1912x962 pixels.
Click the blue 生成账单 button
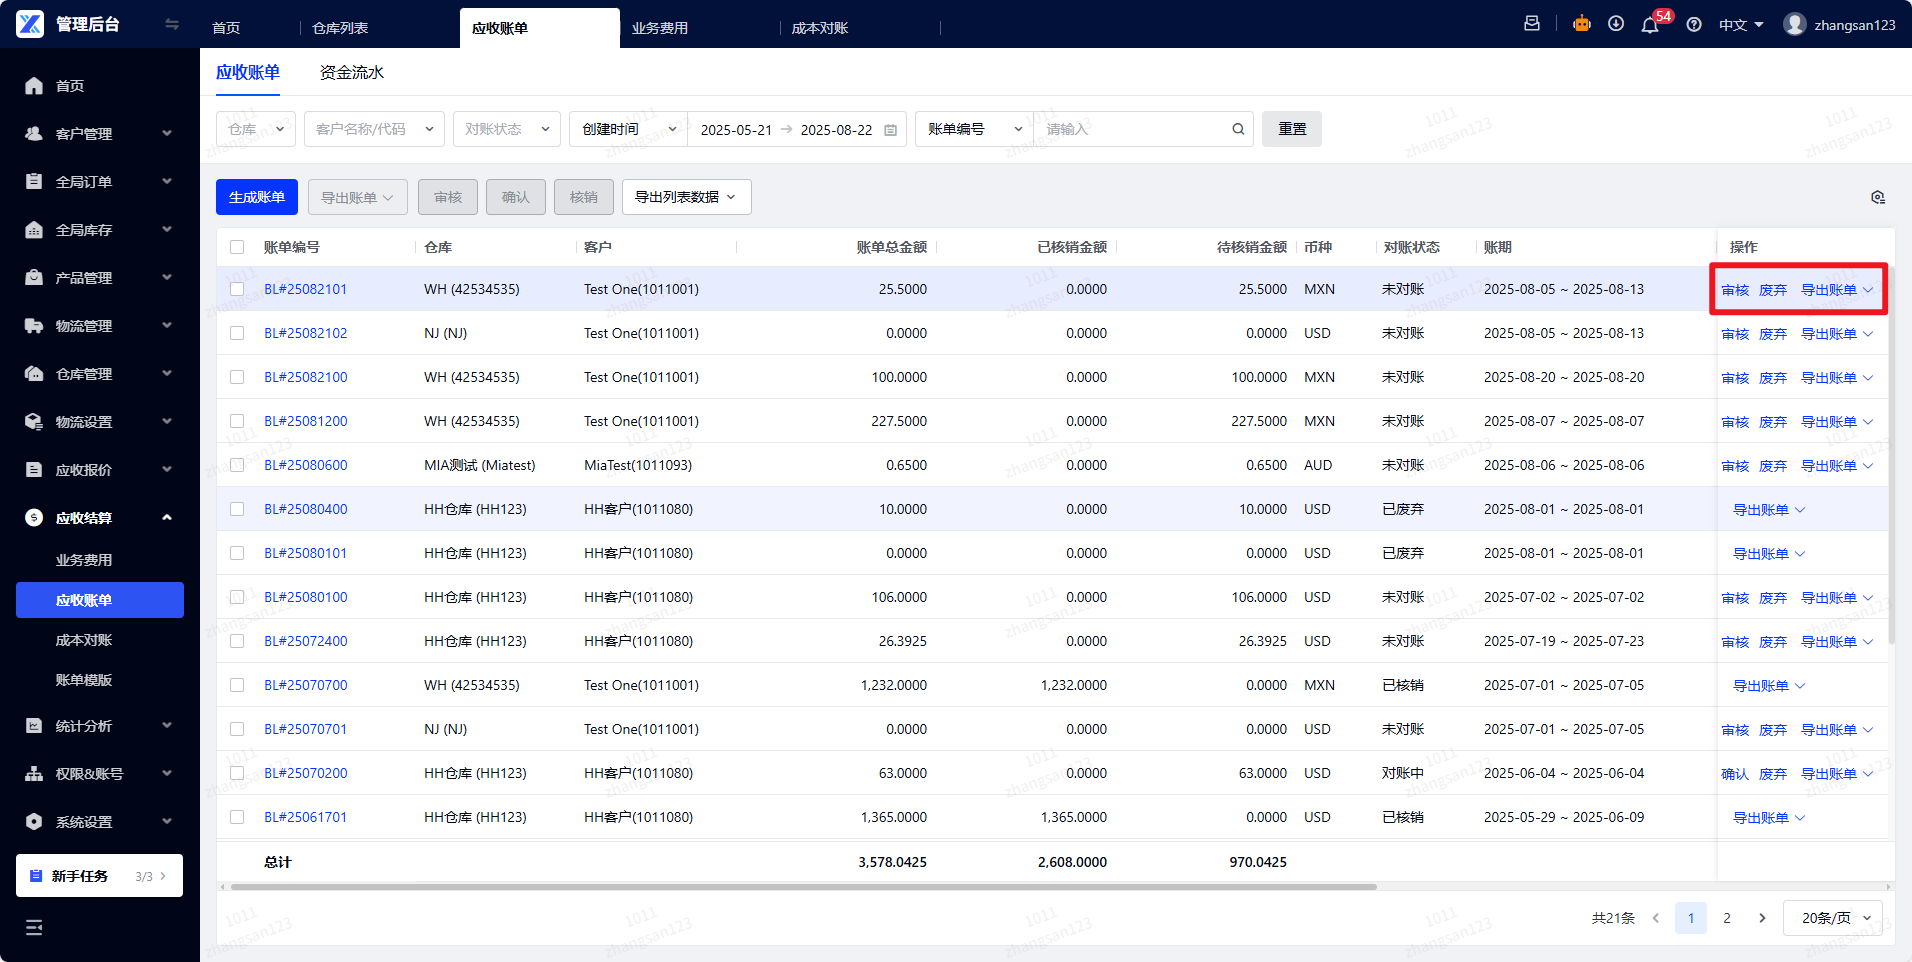tap(257, 197)
